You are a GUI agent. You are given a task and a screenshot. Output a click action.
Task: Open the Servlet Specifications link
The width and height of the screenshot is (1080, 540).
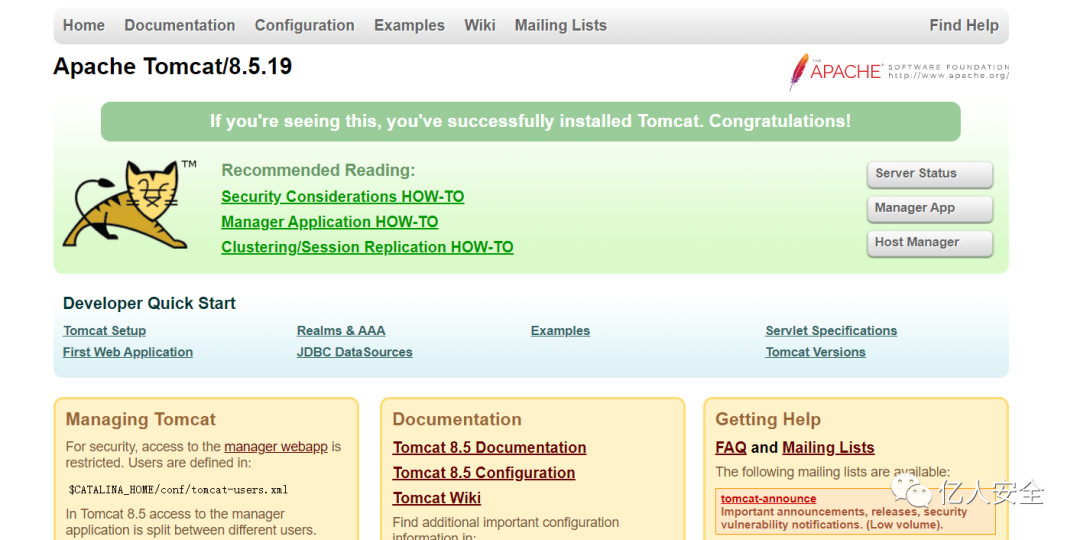[x=831, y=331]
